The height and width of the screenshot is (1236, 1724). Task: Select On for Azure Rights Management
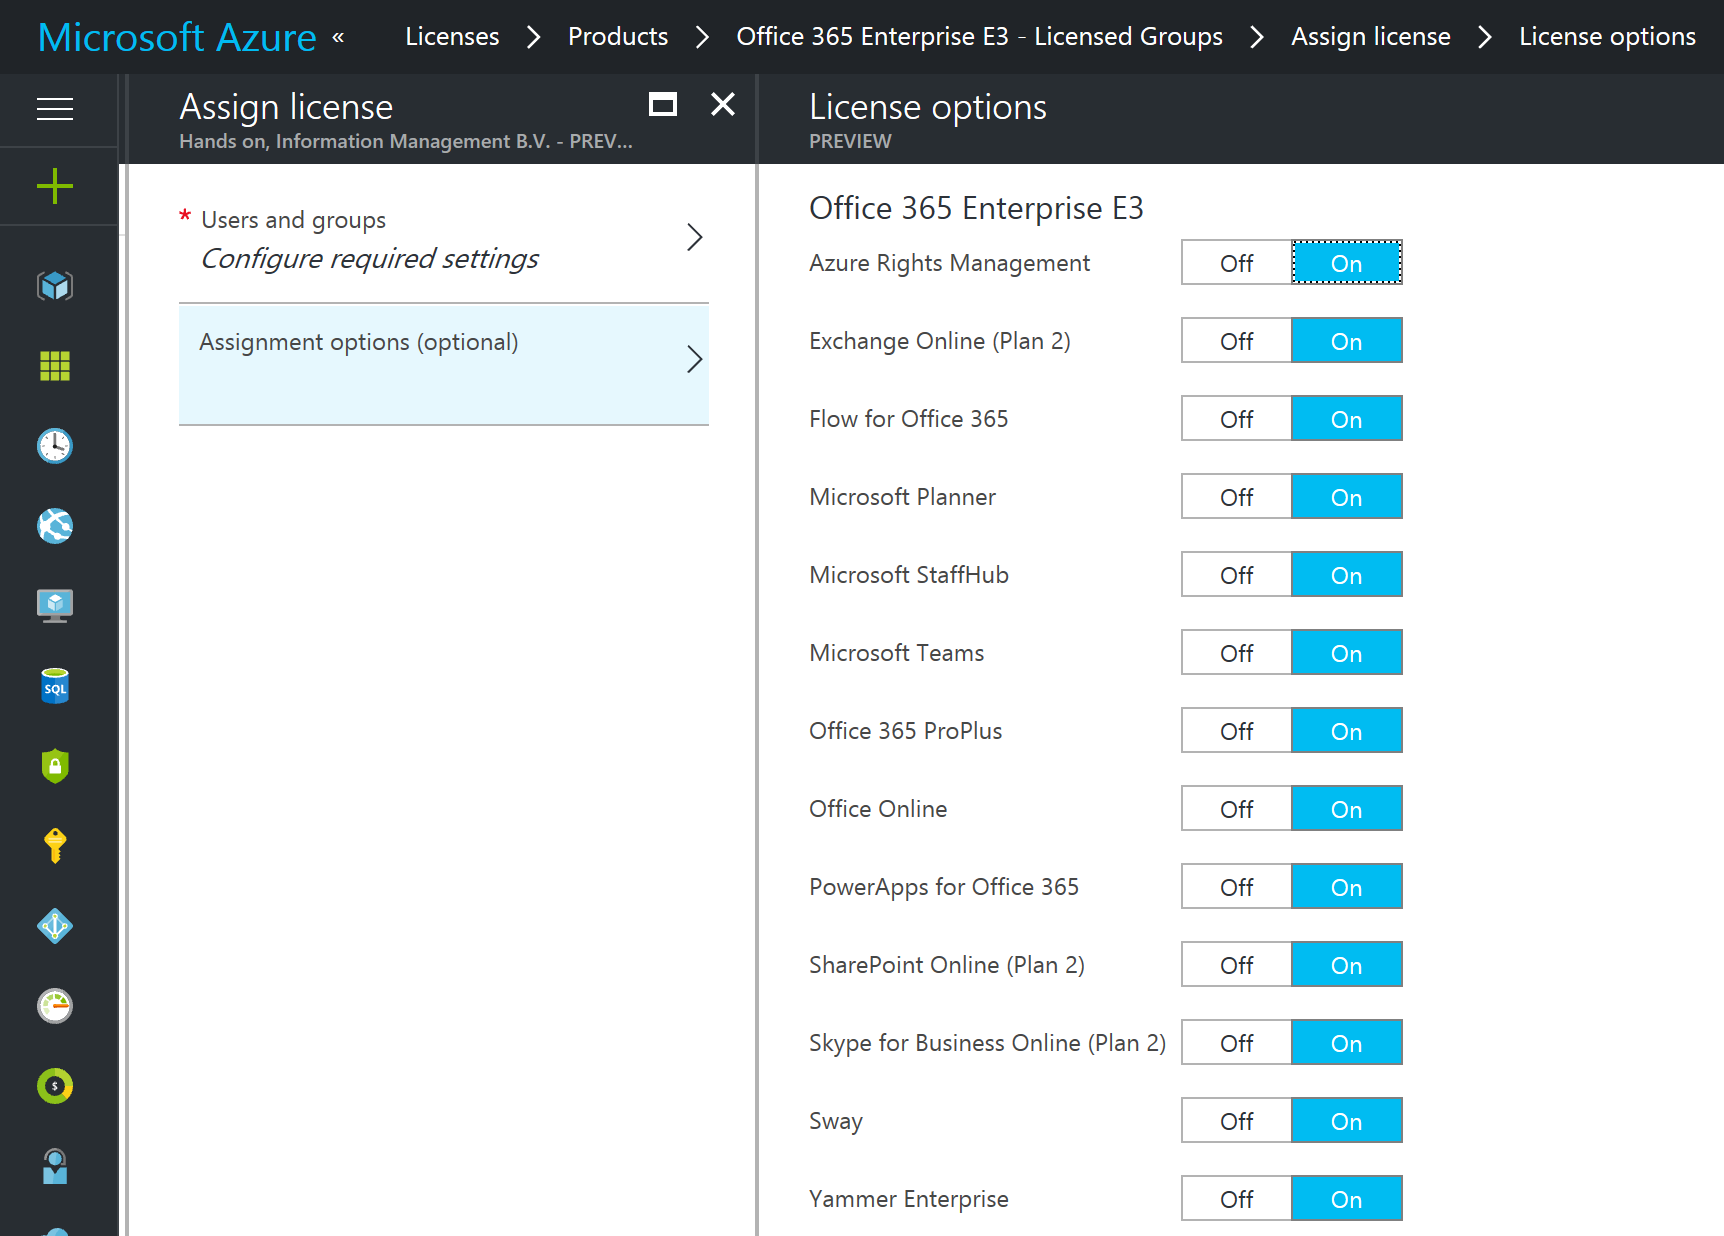(1347, 263)
